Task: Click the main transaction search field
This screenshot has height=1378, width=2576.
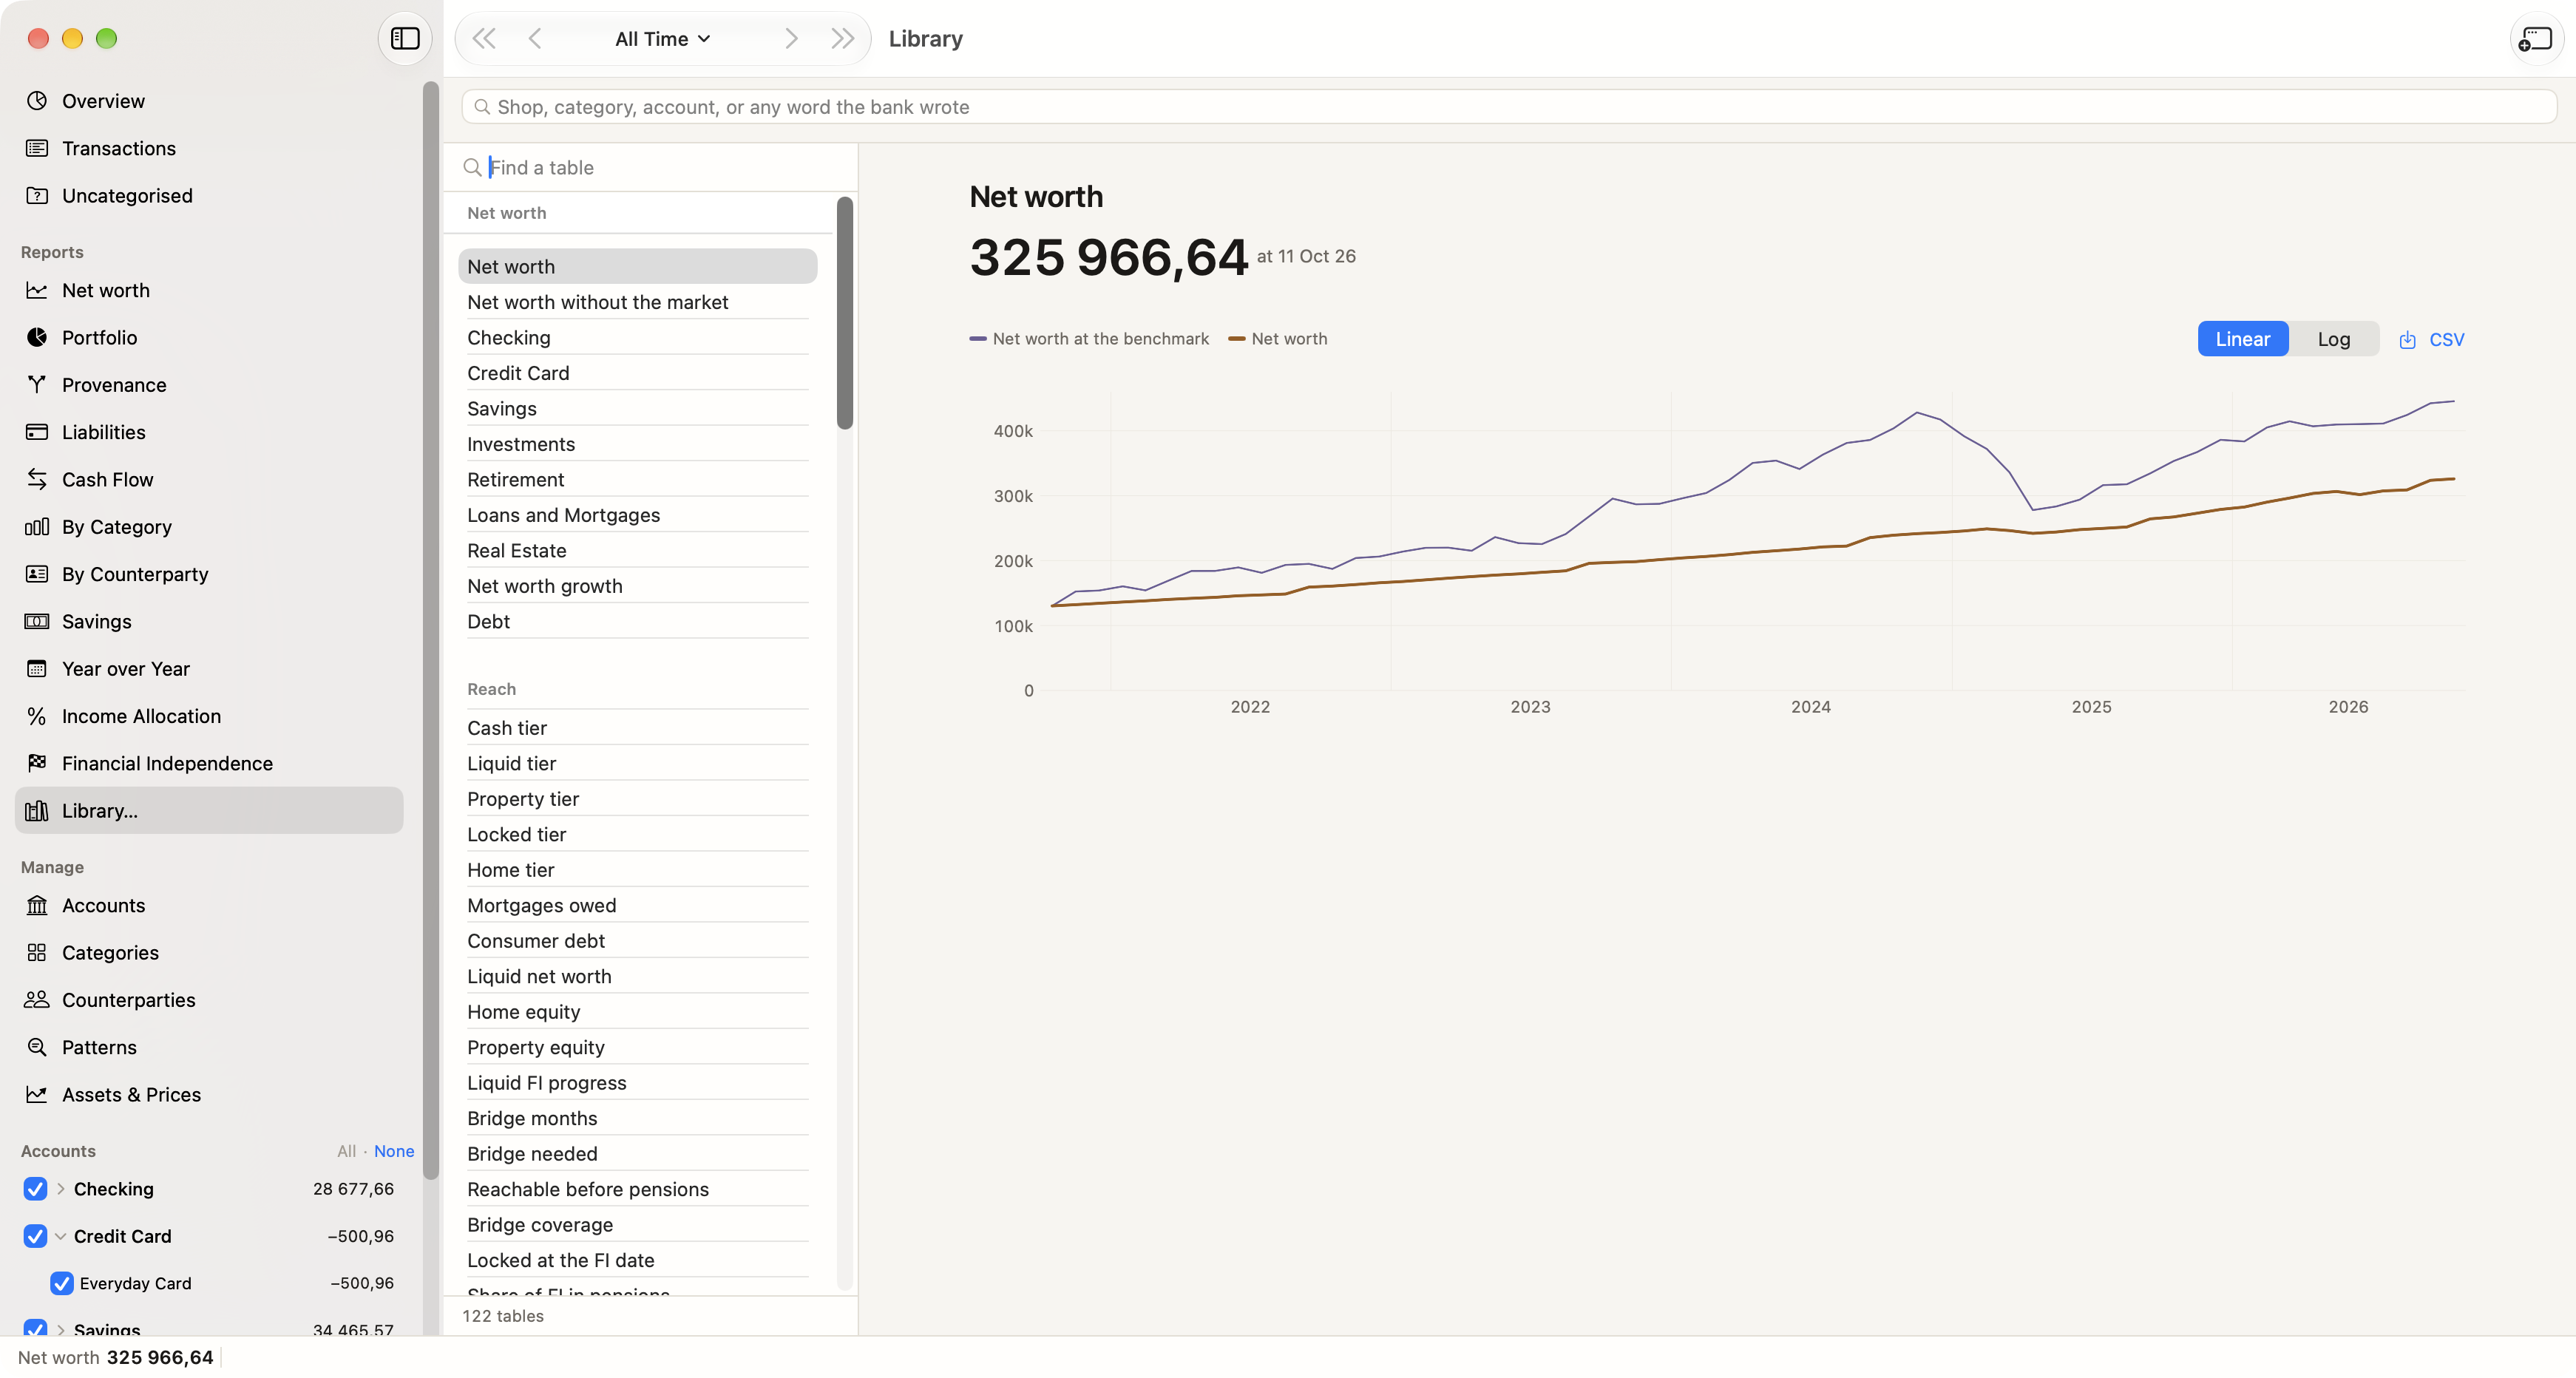Action: [1509, 107]
